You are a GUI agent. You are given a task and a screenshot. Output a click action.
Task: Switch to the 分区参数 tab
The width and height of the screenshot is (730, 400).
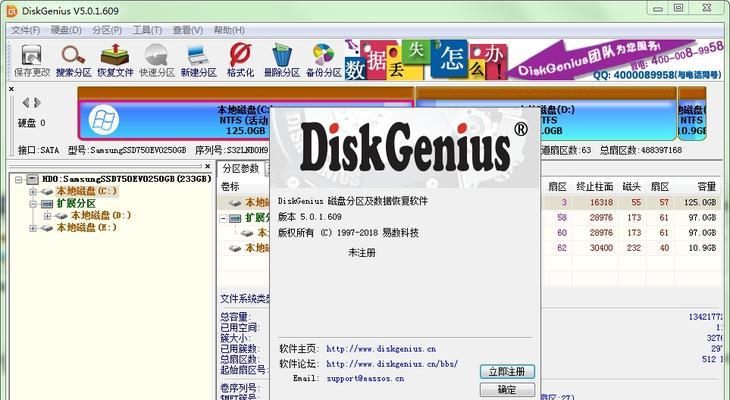(x=241, y=168)
